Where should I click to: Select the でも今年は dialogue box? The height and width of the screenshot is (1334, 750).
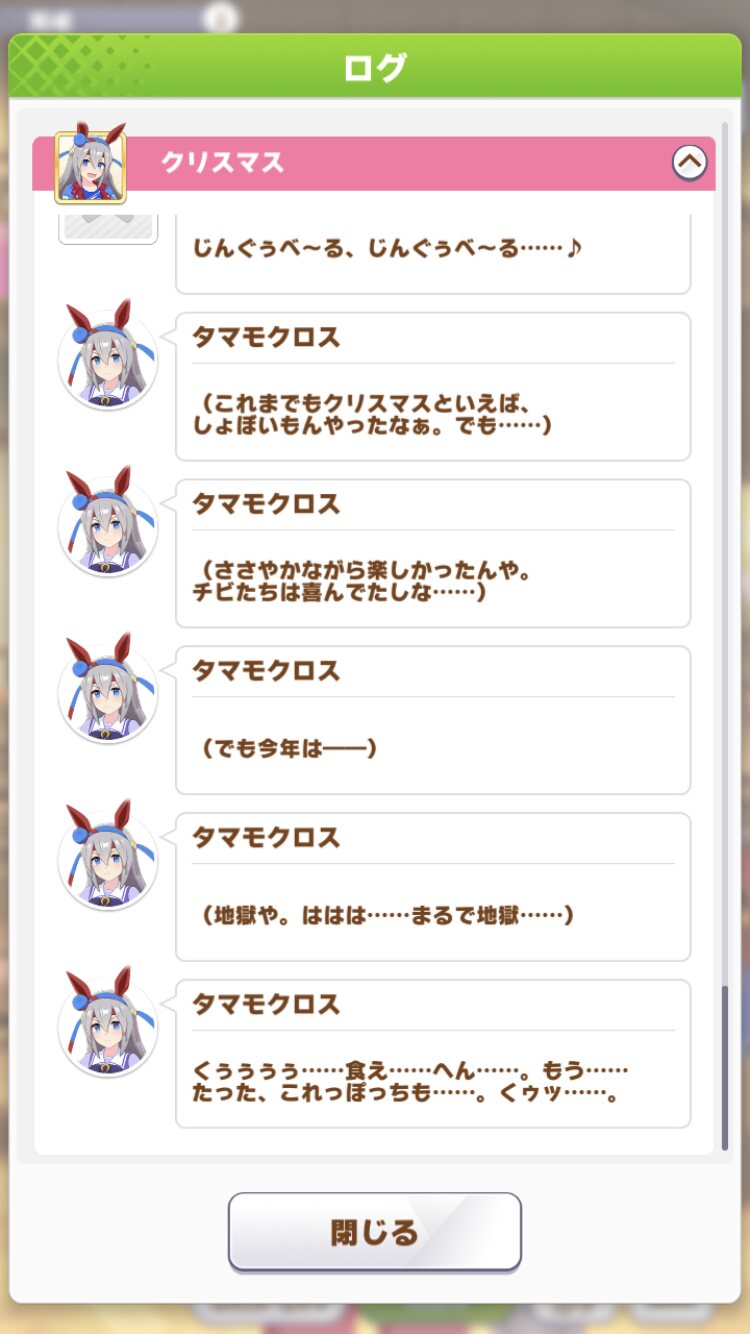tap(433, 720)
